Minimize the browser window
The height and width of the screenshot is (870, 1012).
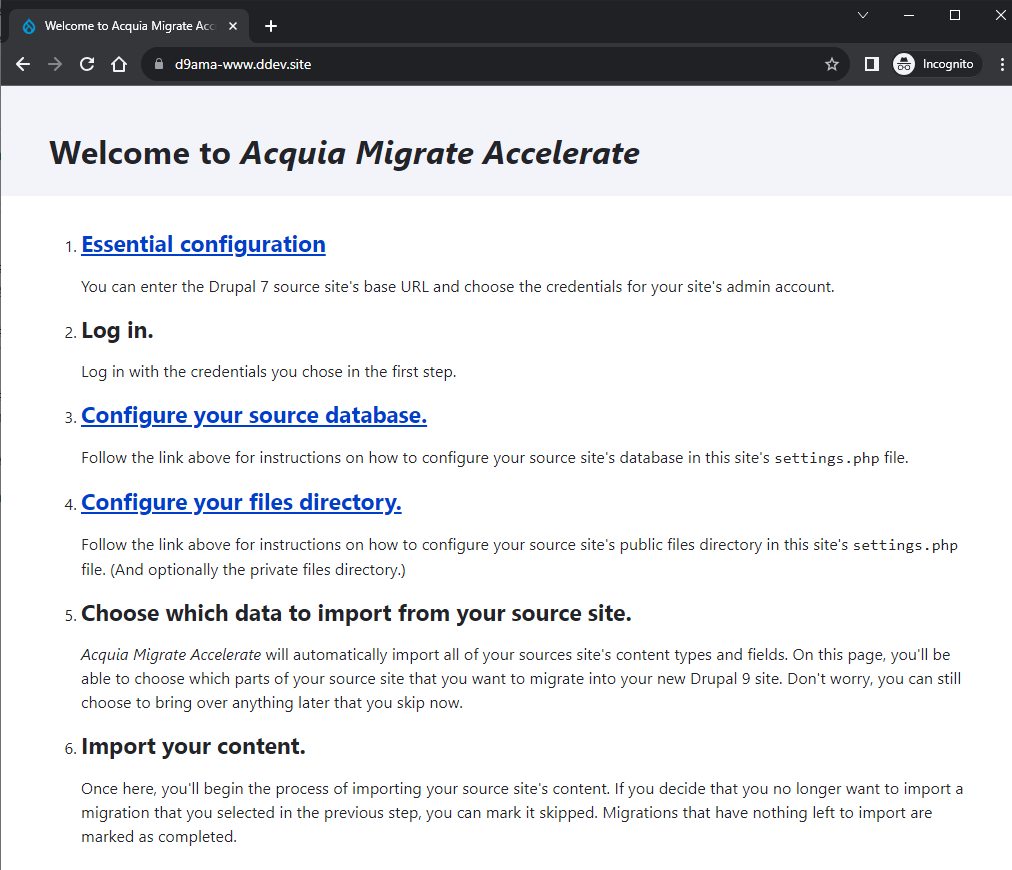click(908, 15)
